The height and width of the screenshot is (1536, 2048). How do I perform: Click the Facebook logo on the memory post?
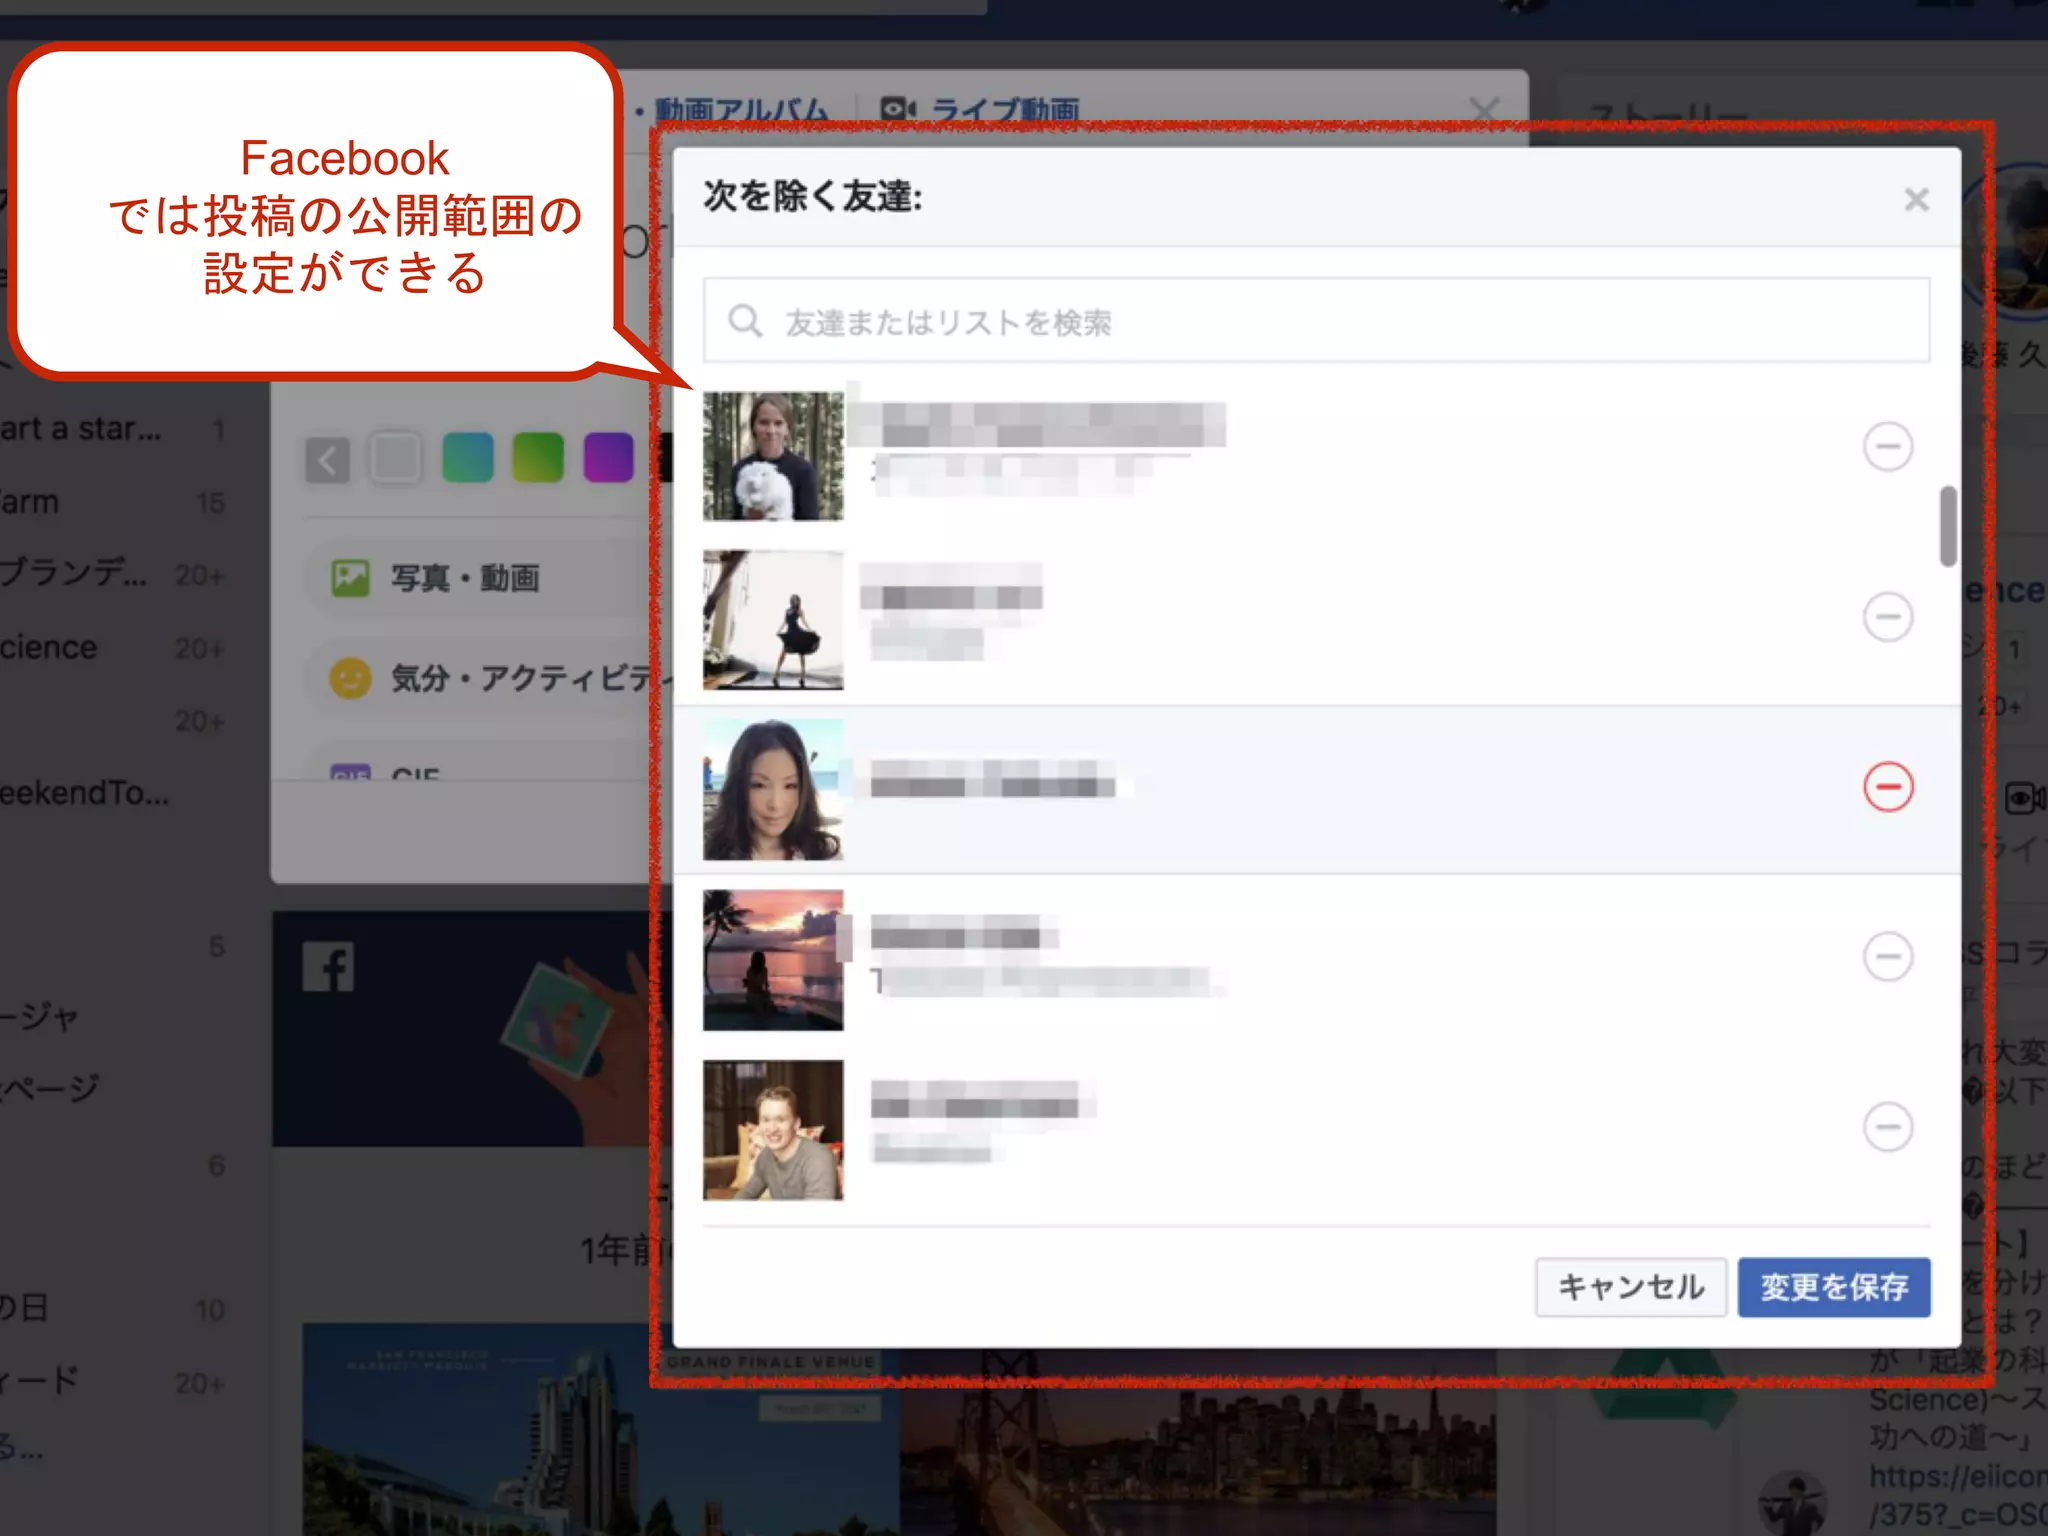click(328, 967)
